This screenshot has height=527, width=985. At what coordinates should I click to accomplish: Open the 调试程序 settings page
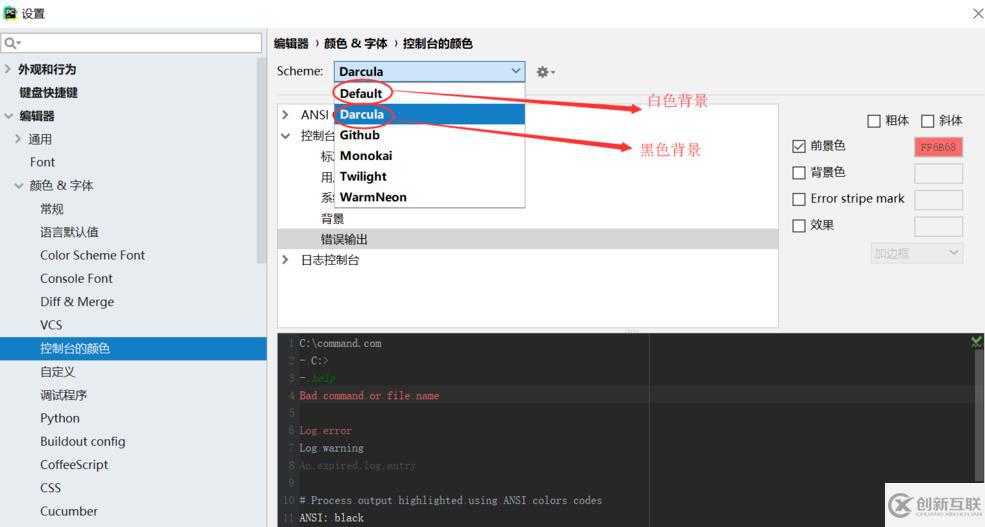pyautogui.click(x=63, y=395)
